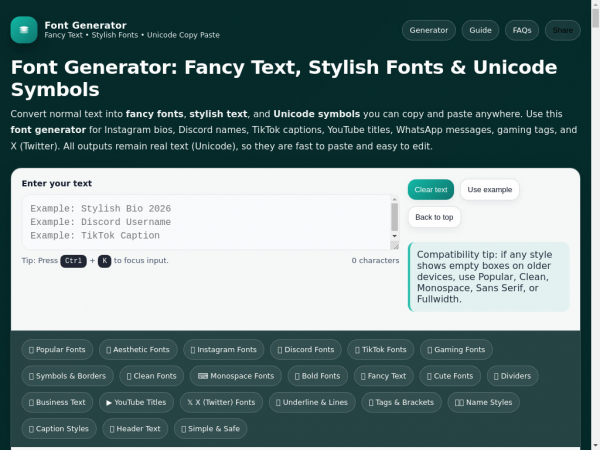Open the Guide nav item
The height and width of the screenshot is (450, 600).
tap(480, 30)
